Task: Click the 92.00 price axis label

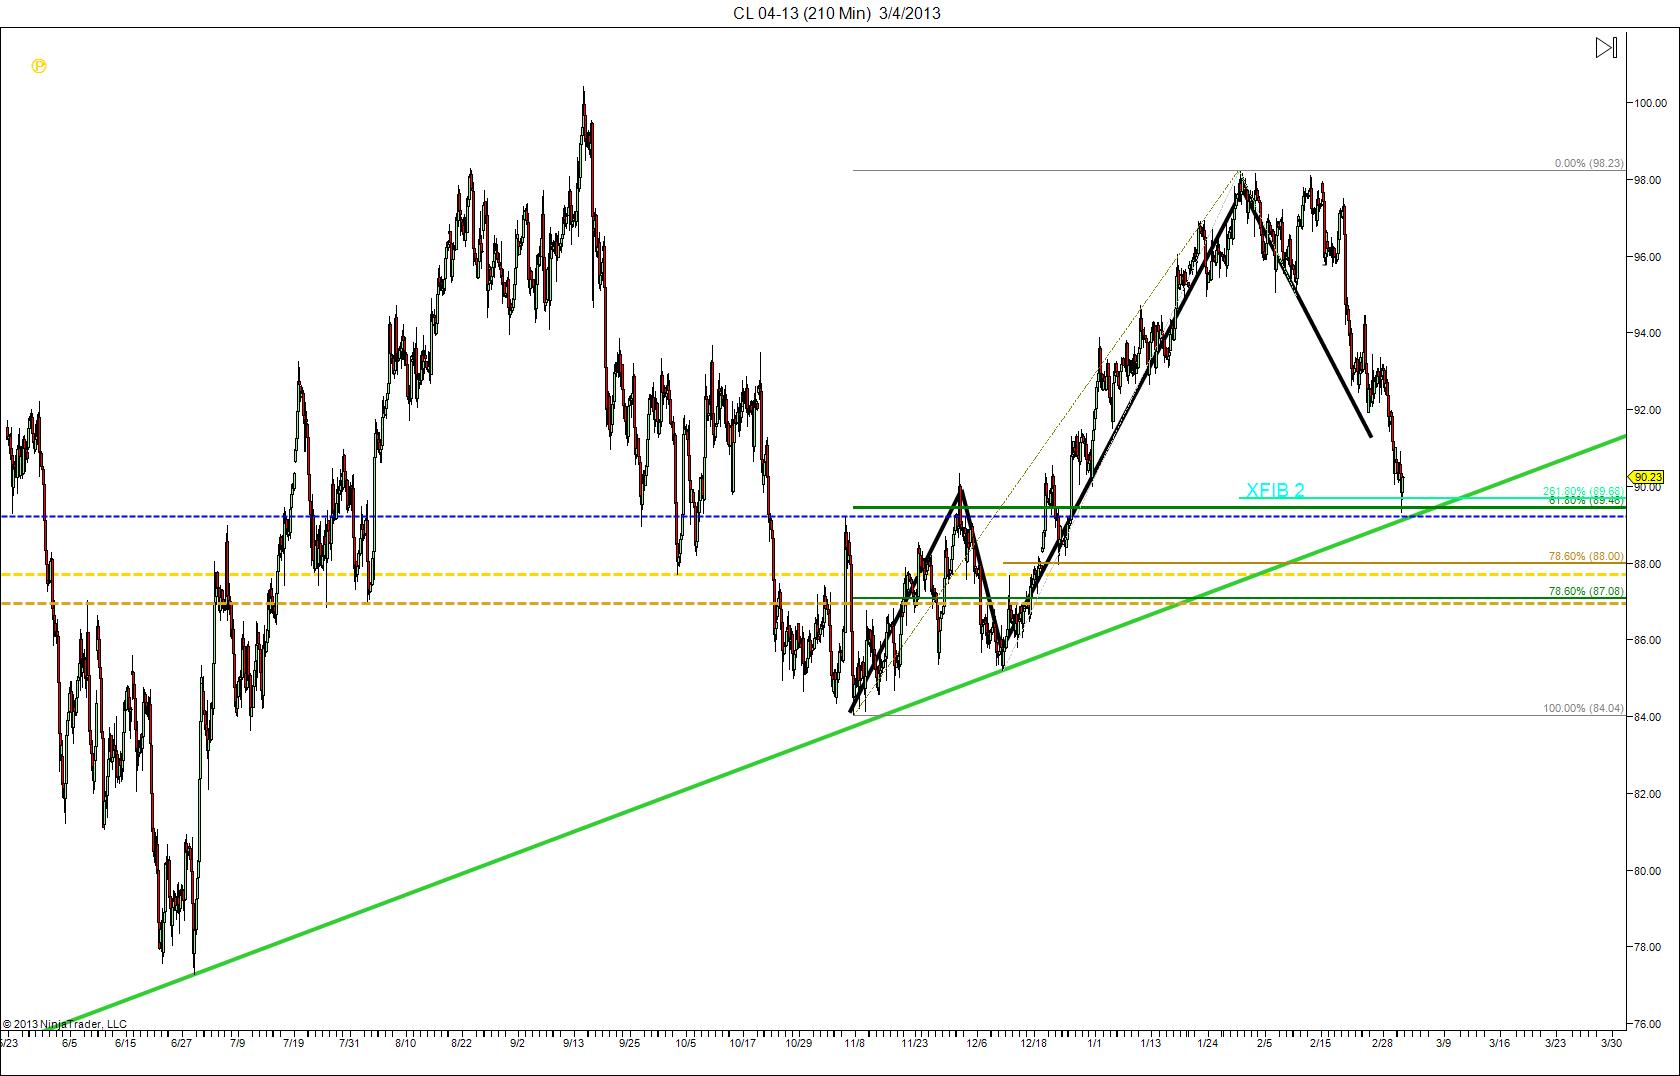Action: tap(1647, 410)
